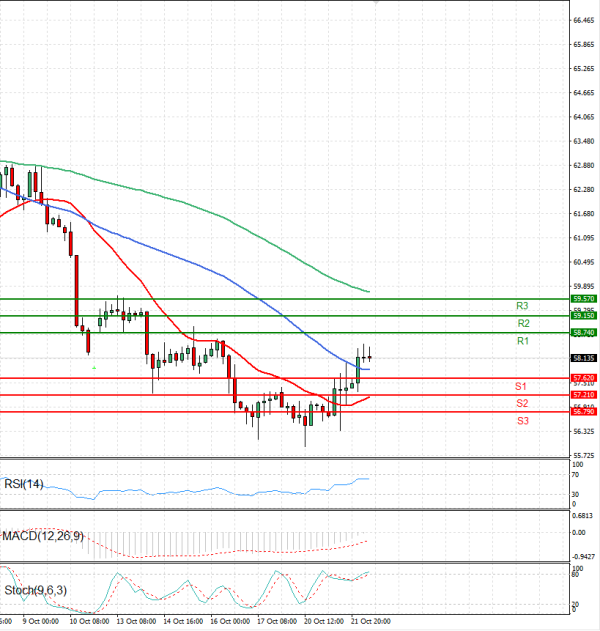The width and height of the screenshot is (600, 631).
Task: Select the S3 support label
Action: 523,421
